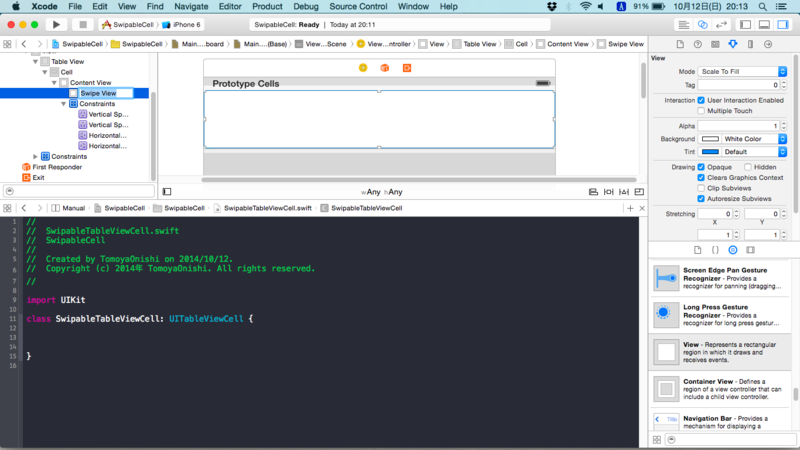The height and width of the screenshot is (450, 800).
Task: Click the Background color well
Action: coord(710,139)
